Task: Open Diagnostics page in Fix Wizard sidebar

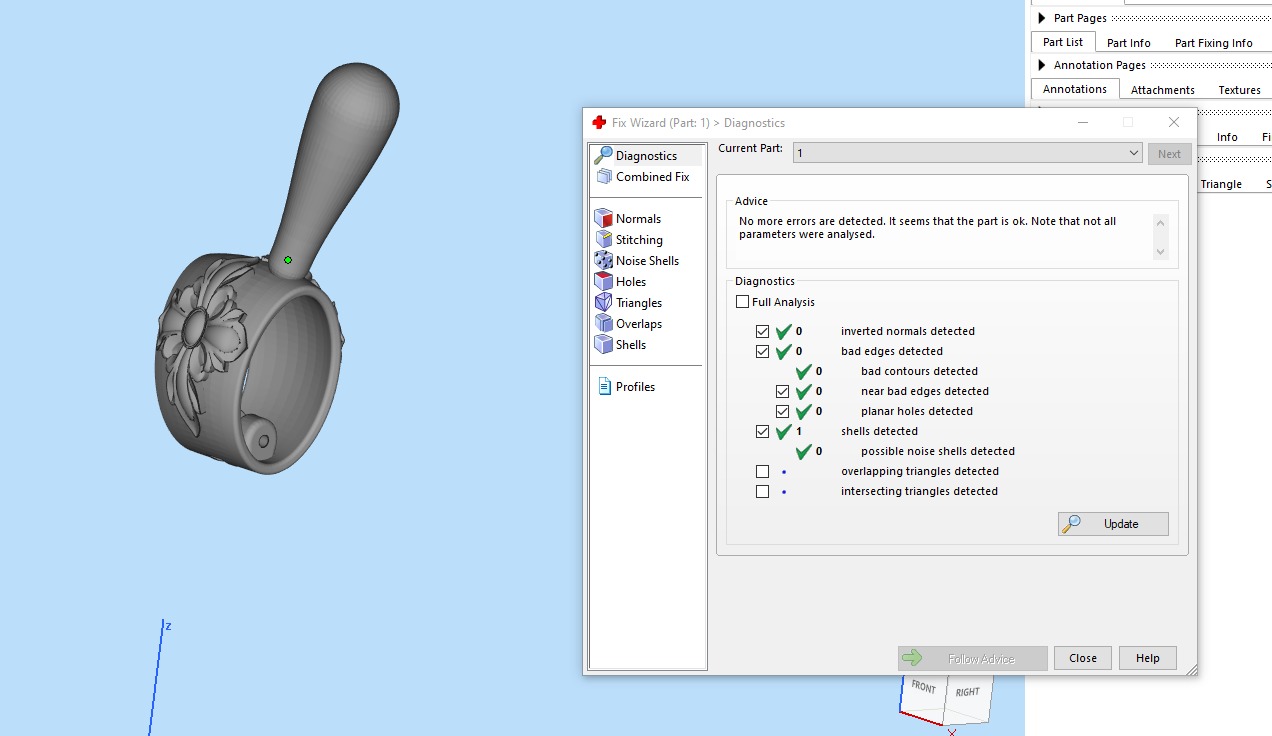Action: point(646,156)
